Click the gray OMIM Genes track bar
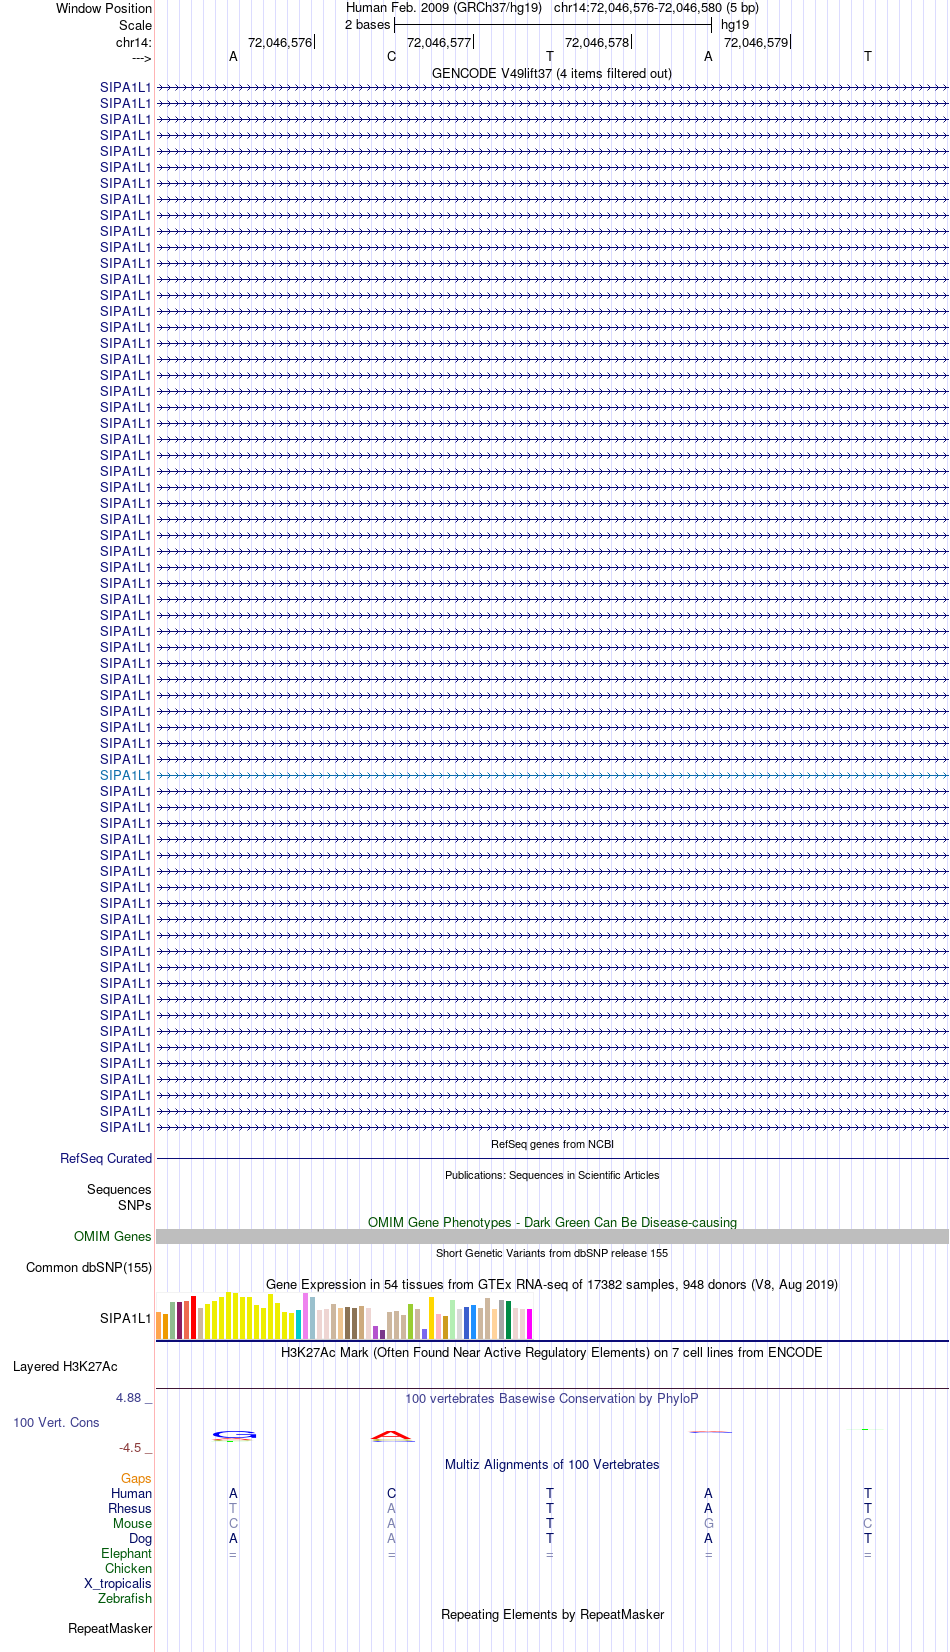This screenshot has height=1652, width=950. click(x=552, y=1237)
